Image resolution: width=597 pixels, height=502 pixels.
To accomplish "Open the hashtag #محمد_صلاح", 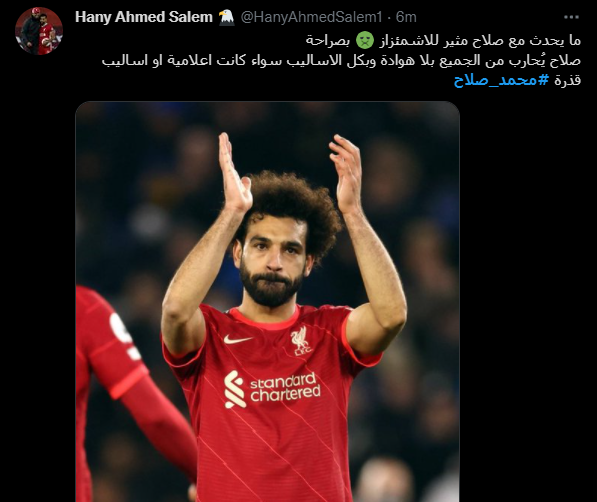I will click(x=501, y=80).
